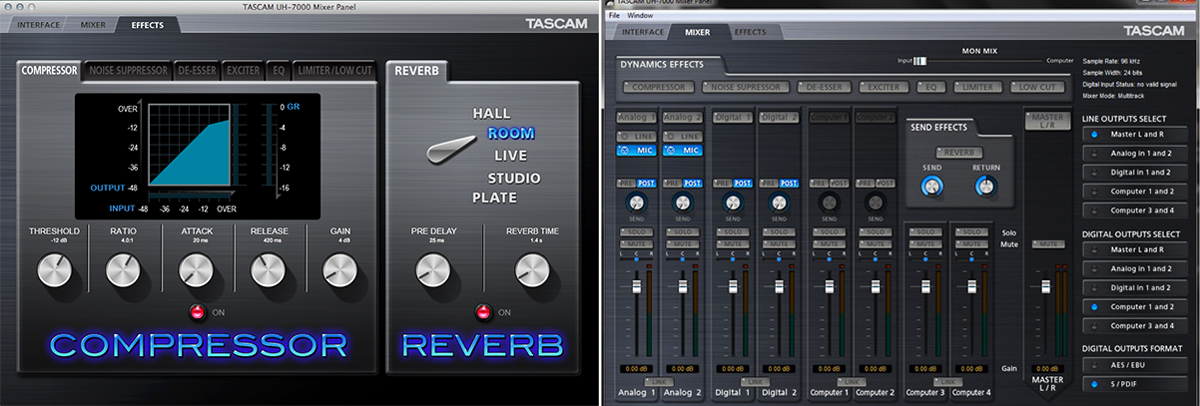Enable REVERB in Send Effects
Viewport: 1200px width, 406px height.
pos(959,152)
